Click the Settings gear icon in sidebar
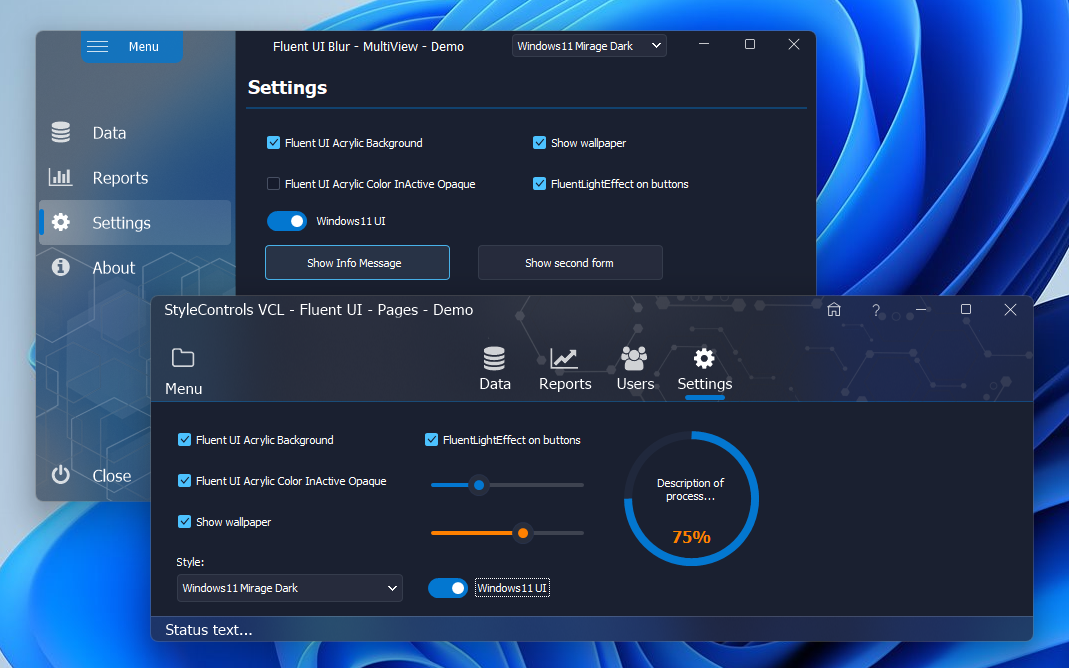Screen dimensions: 1069x668 61,222
